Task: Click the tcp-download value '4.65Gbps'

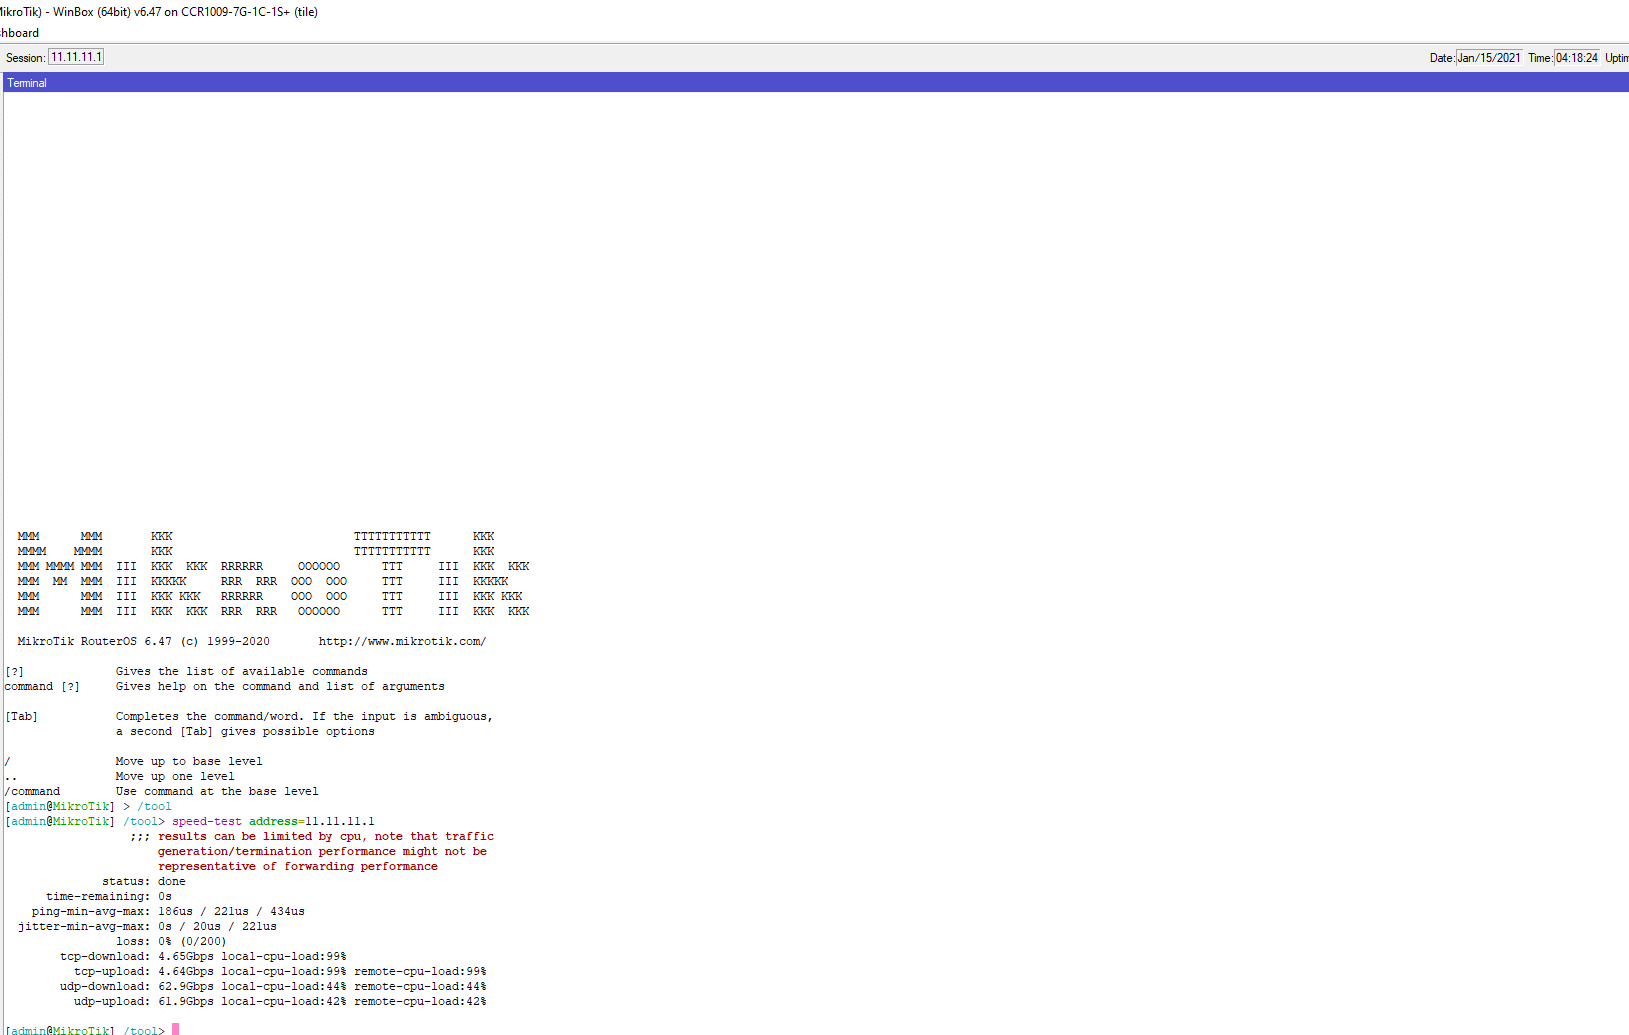Action: click(186, 957)
